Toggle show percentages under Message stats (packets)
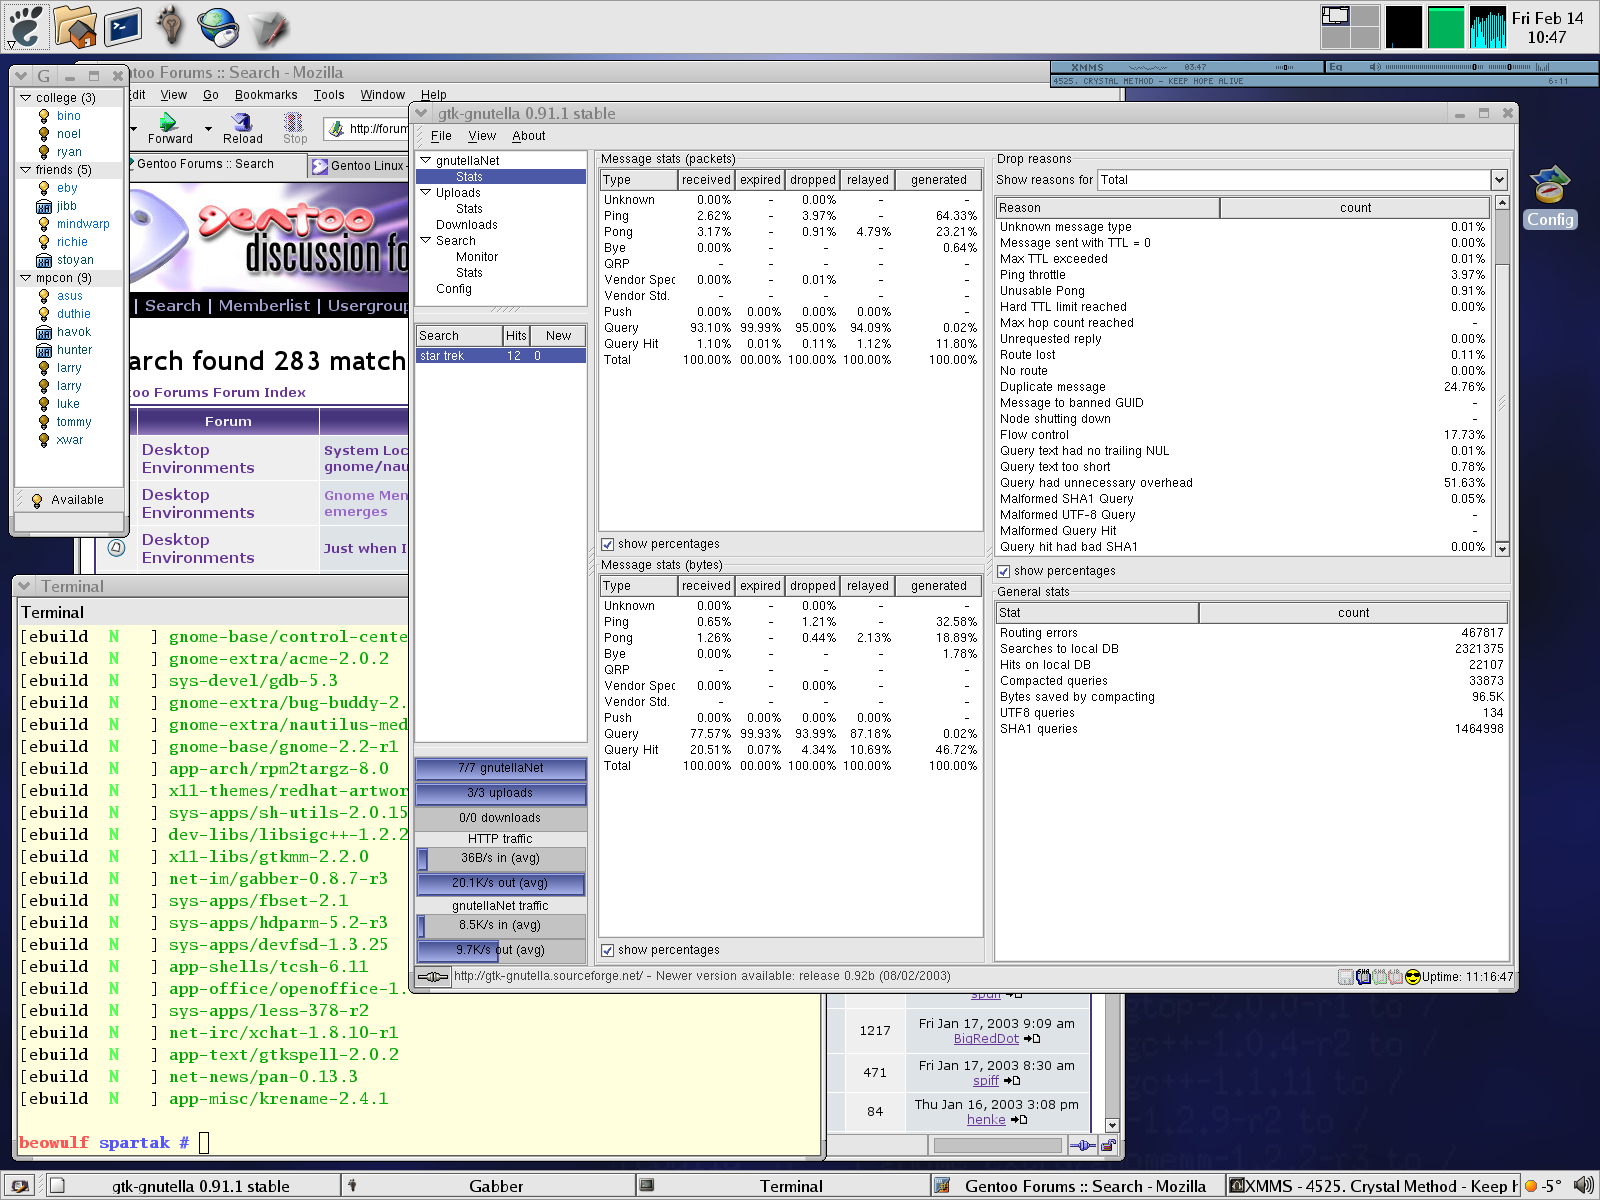 pos(607,544)
